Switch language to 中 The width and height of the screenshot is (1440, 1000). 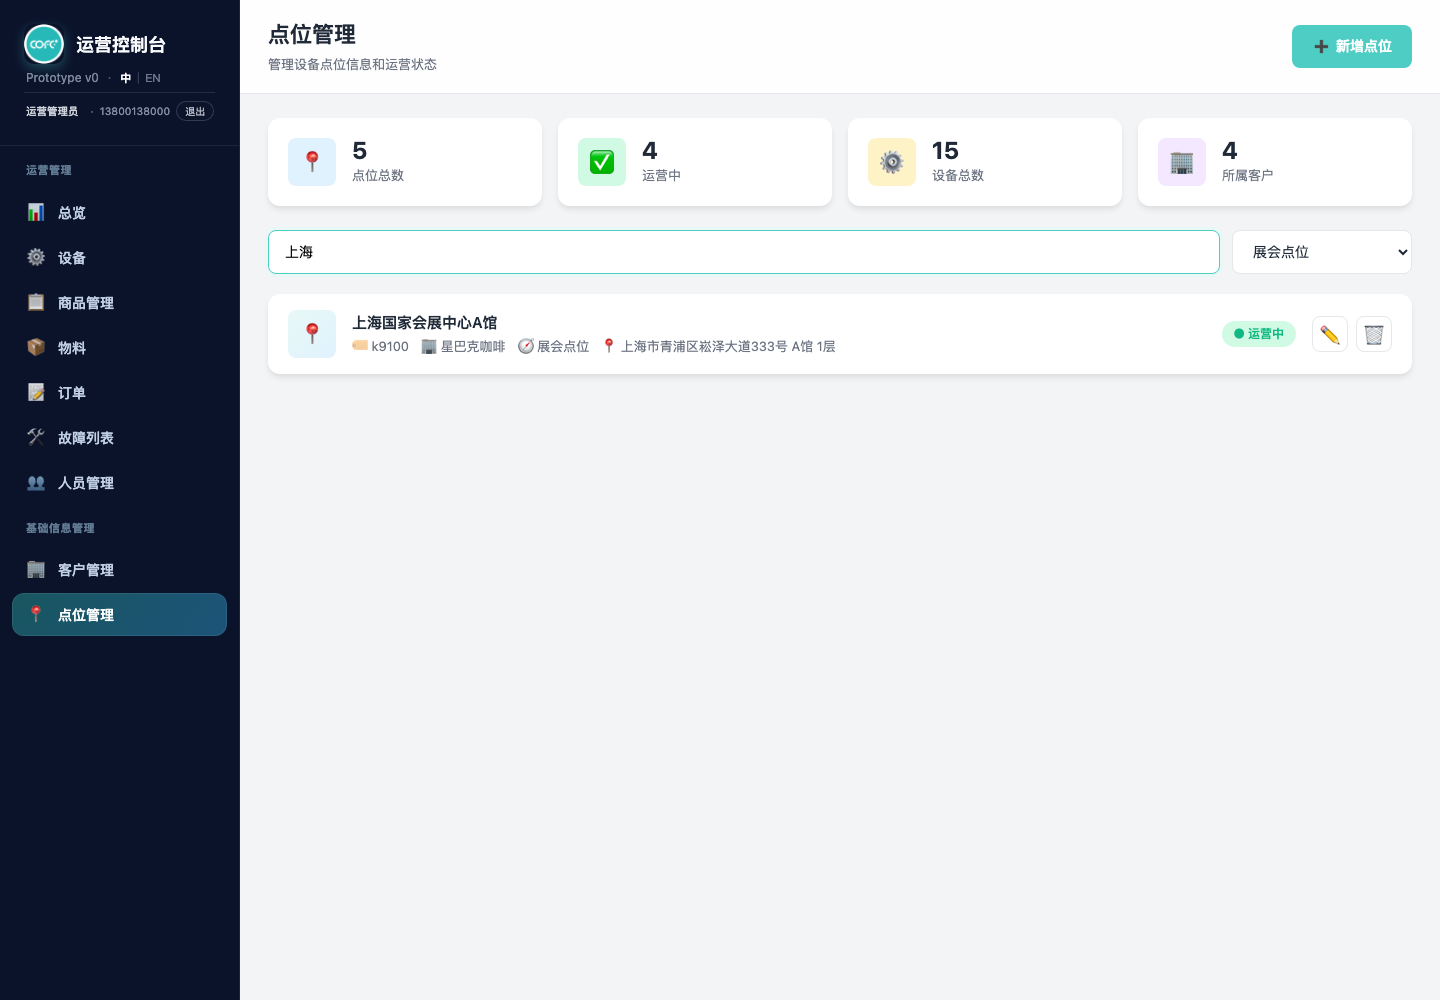[x=126, y=78]
